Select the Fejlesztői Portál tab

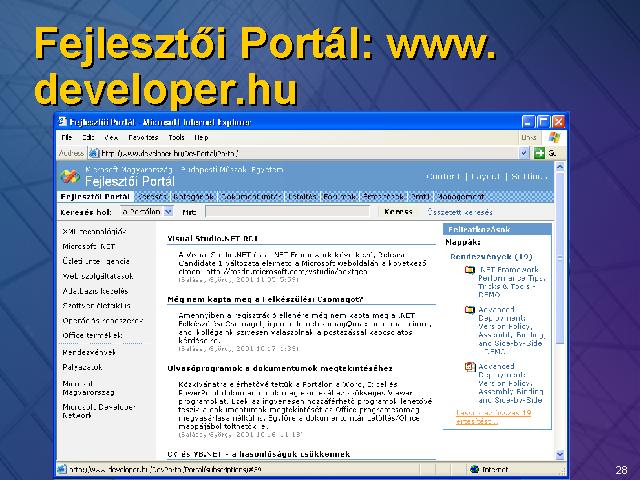(95, 197)
